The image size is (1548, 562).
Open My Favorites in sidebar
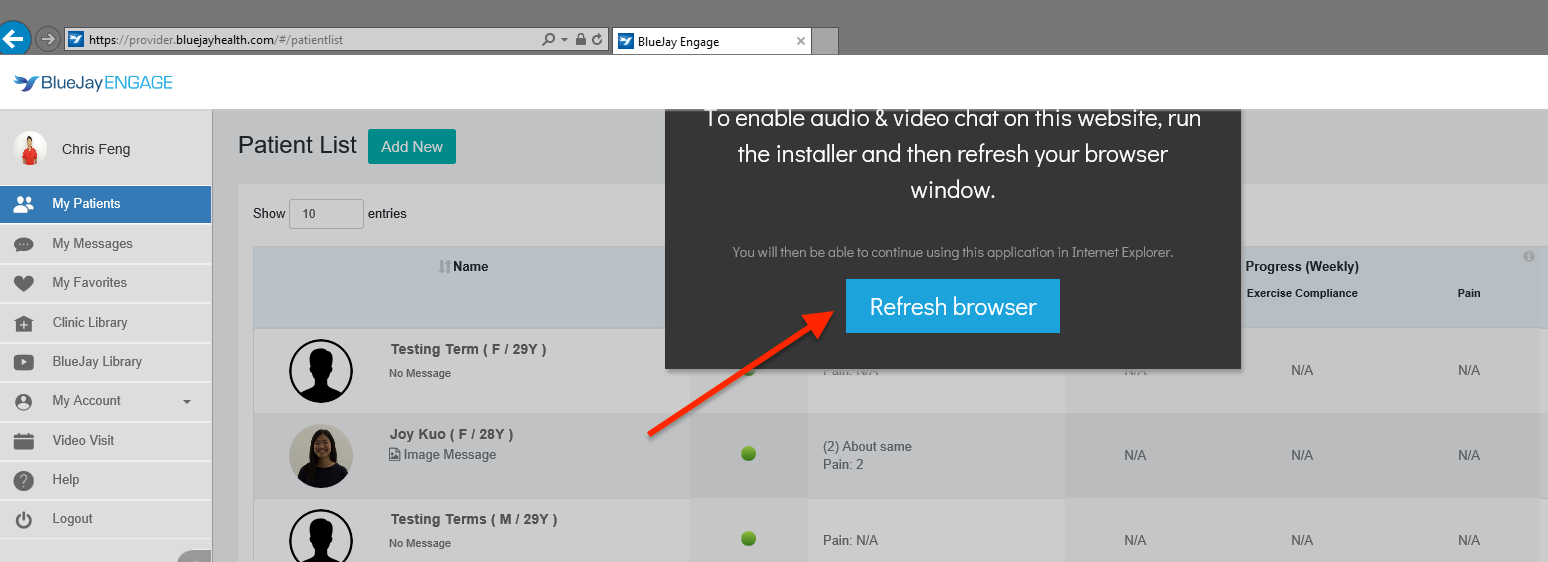(105, 283)
